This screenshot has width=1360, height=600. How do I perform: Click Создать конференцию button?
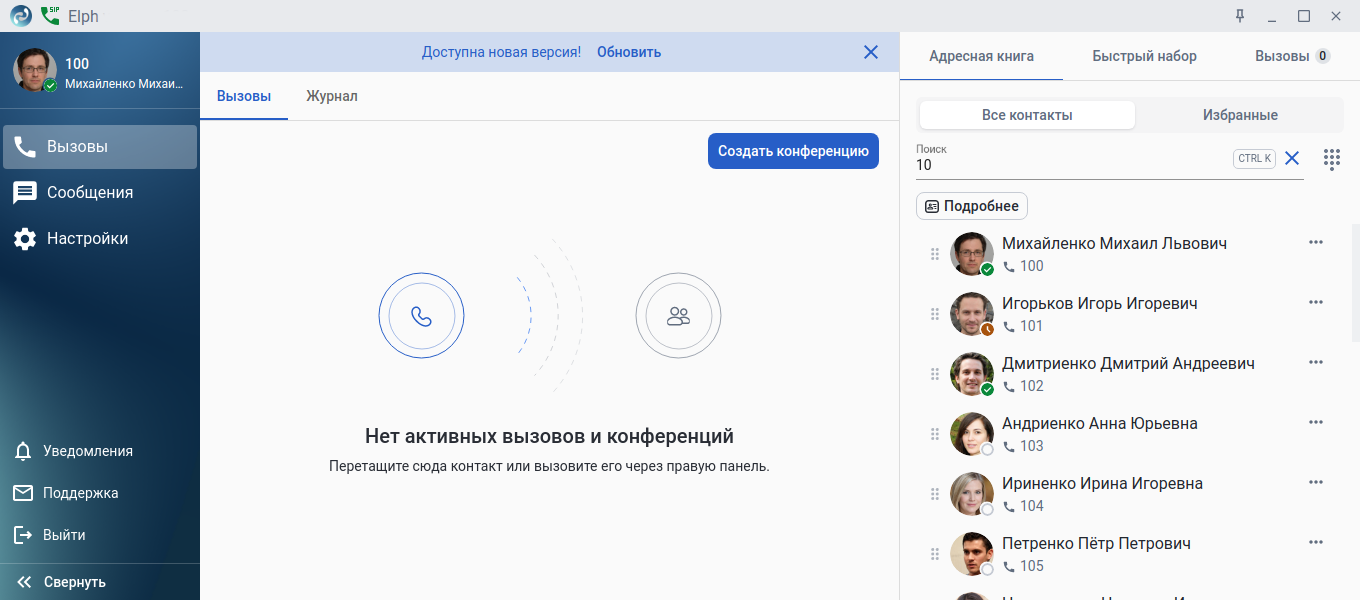pos(793,151)
